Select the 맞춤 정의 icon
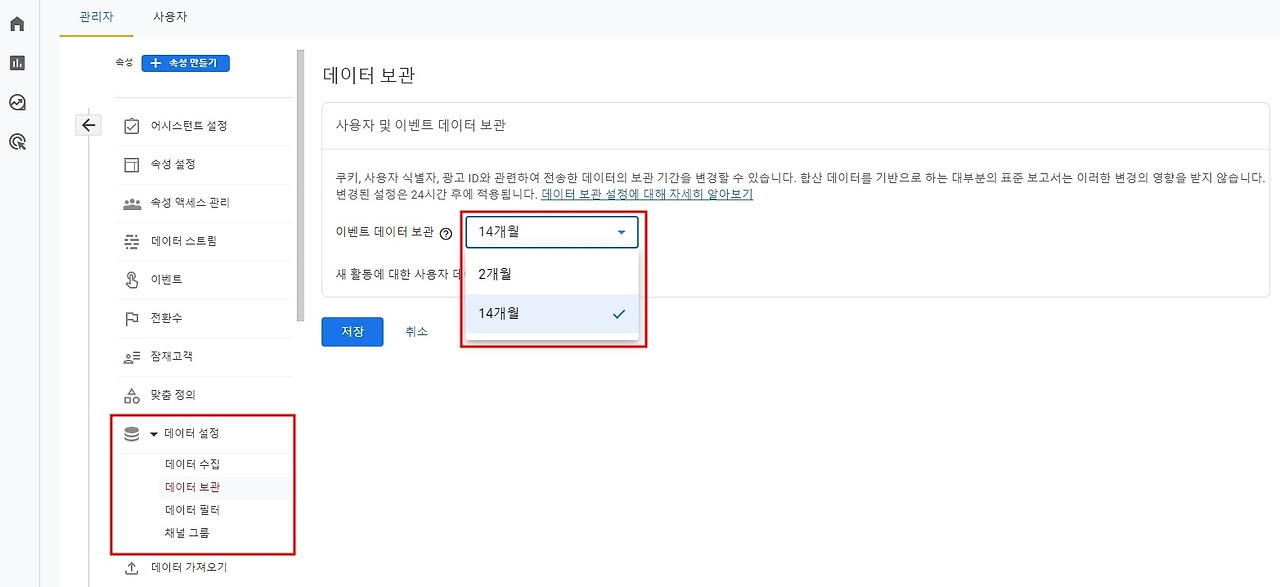Image resolution: width=1280 pixels, height=587 pixels. [131, 394]
